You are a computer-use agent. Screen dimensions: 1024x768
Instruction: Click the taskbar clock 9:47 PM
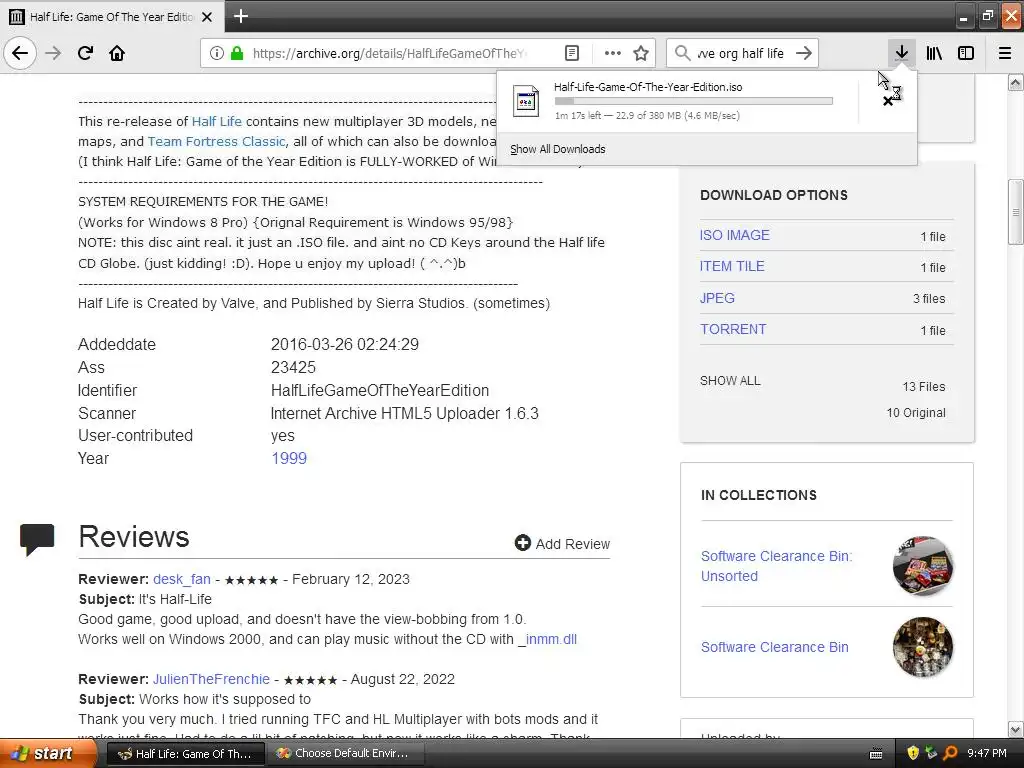(986, 753)
